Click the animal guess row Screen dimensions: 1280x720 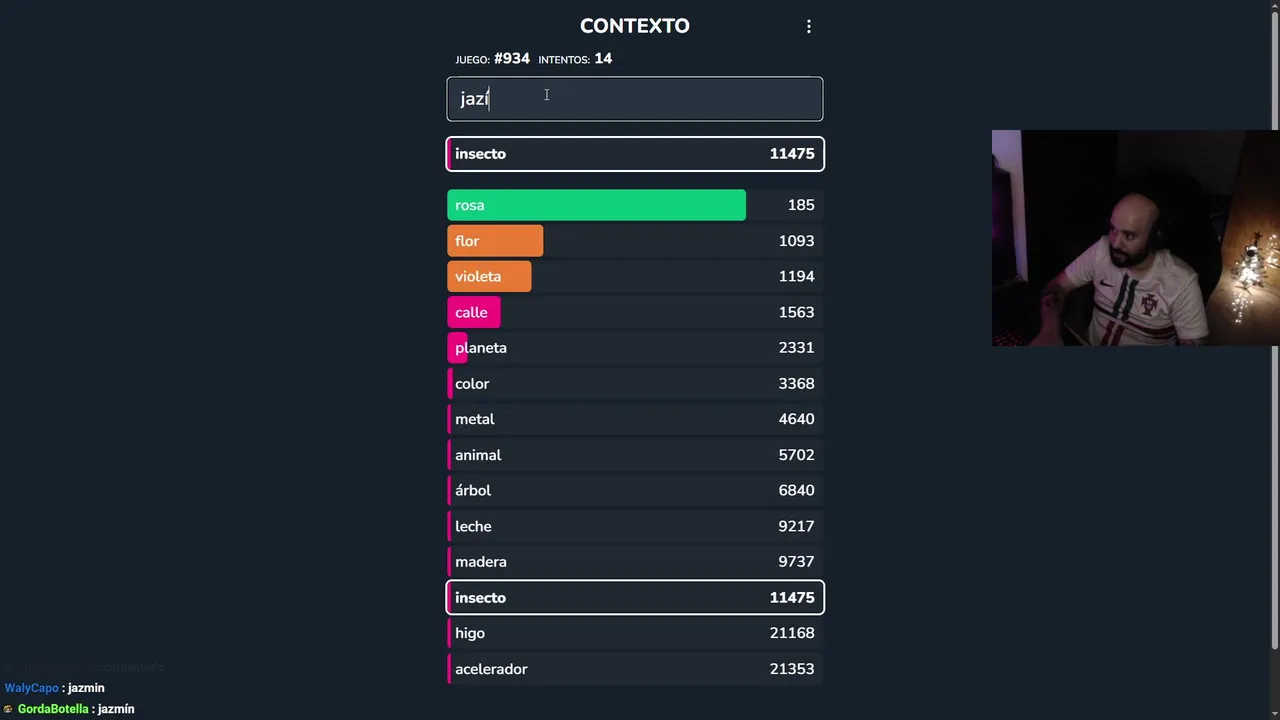point(635,455)
